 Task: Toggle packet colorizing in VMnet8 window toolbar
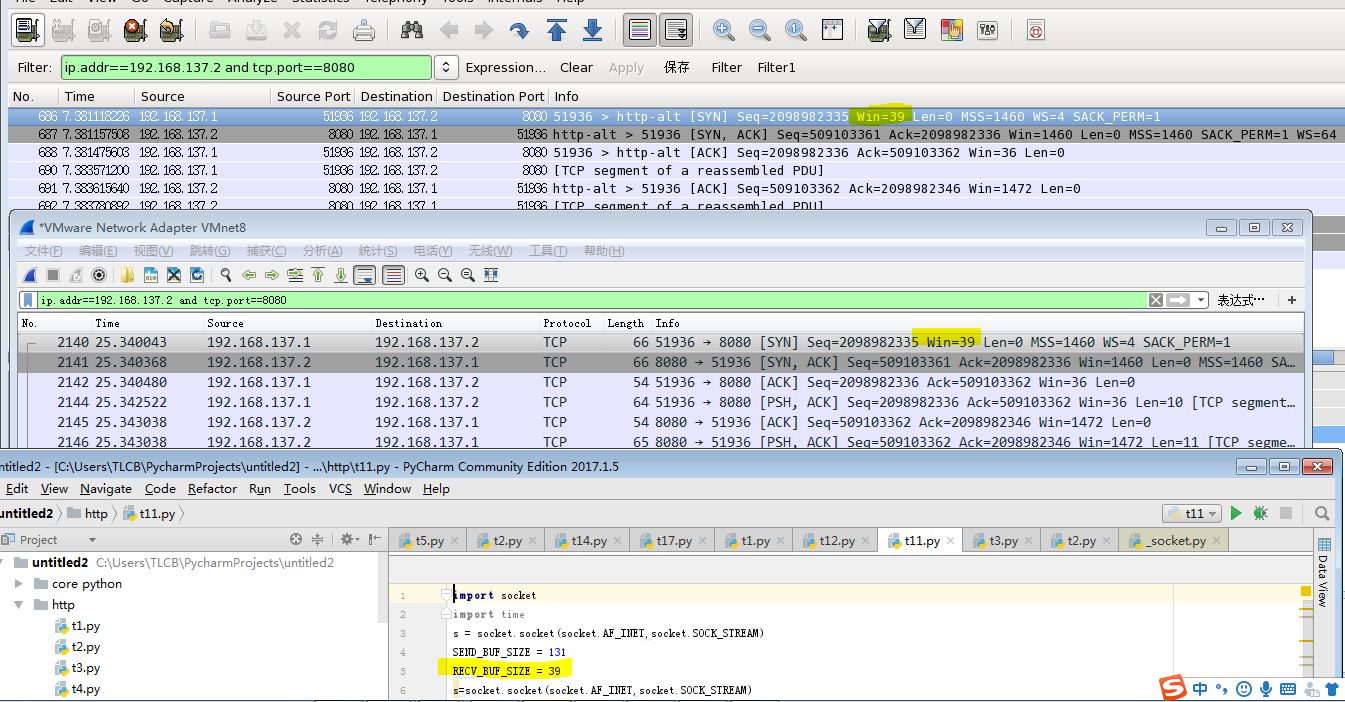pos(394,275)
